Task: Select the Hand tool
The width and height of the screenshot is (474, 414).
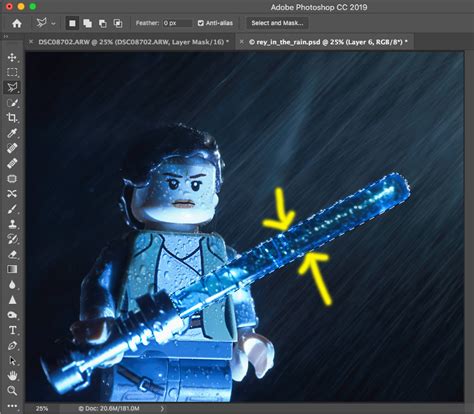Action: click(x=12, y=376)
